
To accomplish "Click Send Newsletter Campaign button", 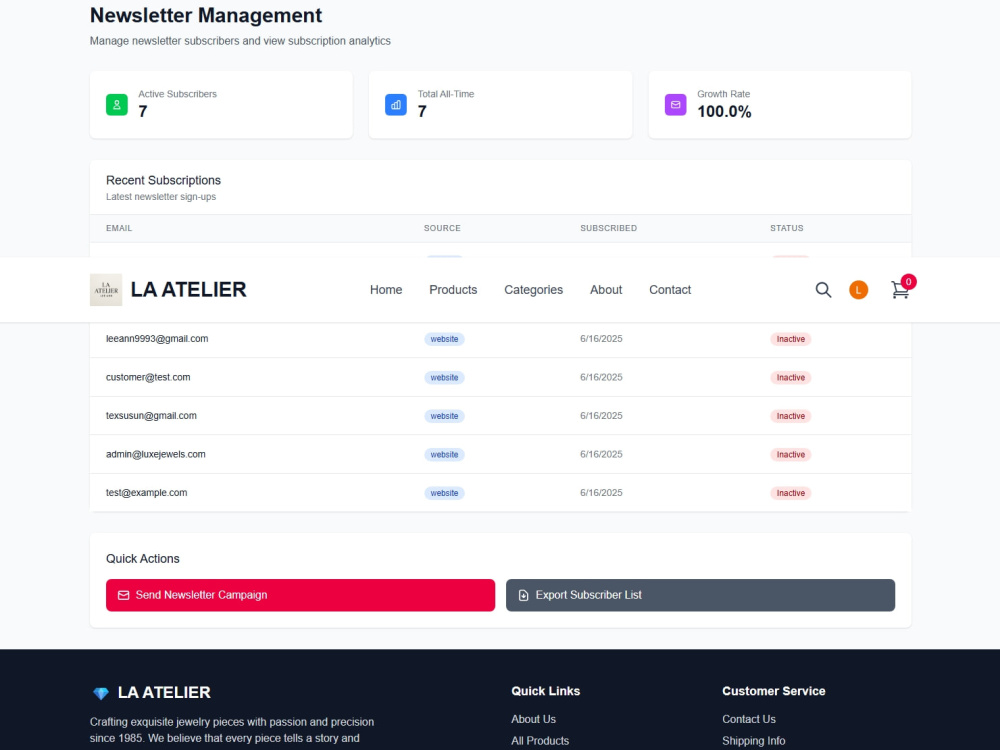I will point(300,595).
